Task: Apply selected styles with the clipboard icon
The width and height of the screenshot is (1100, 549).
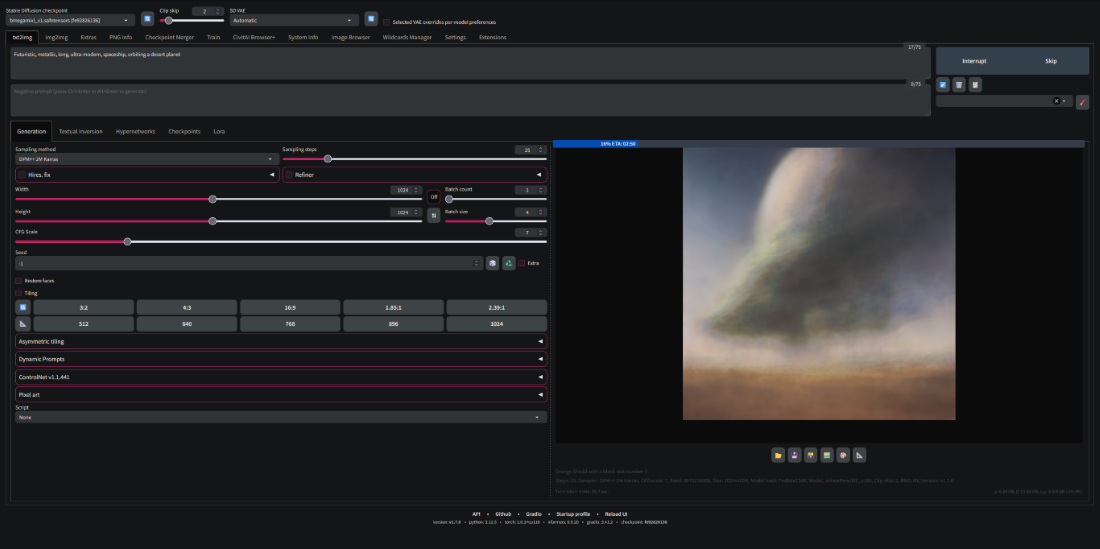Action: point(975,85)
